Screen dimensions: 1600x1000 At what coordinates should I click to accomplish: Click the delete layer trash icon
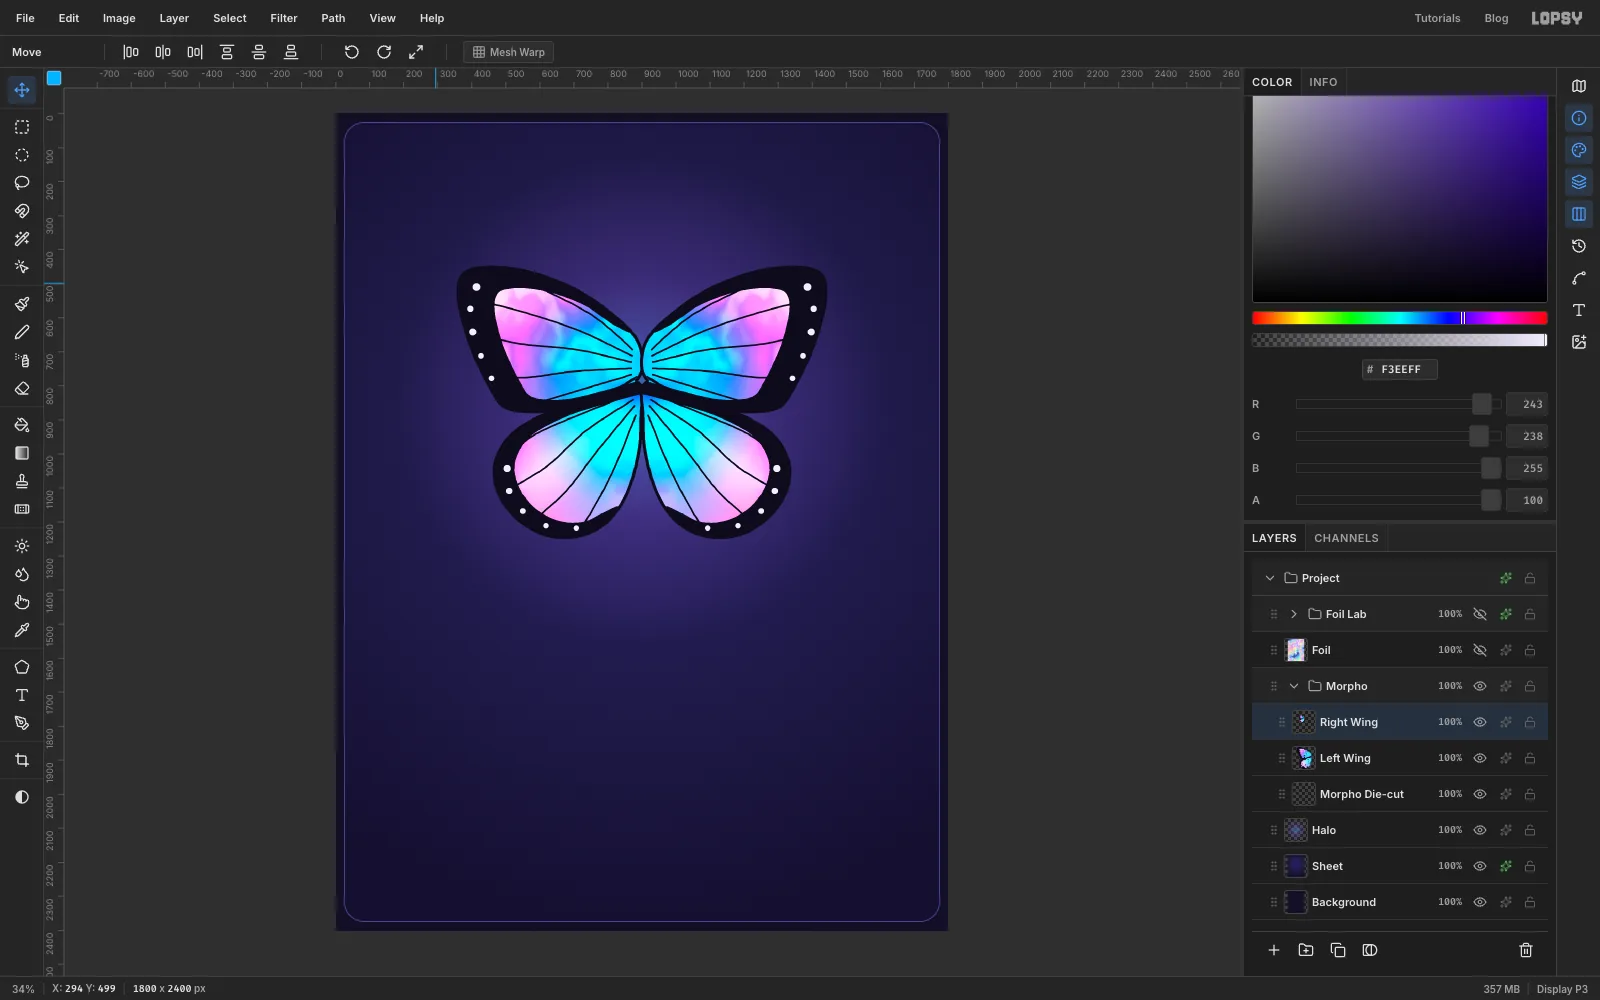point(1526,950)
